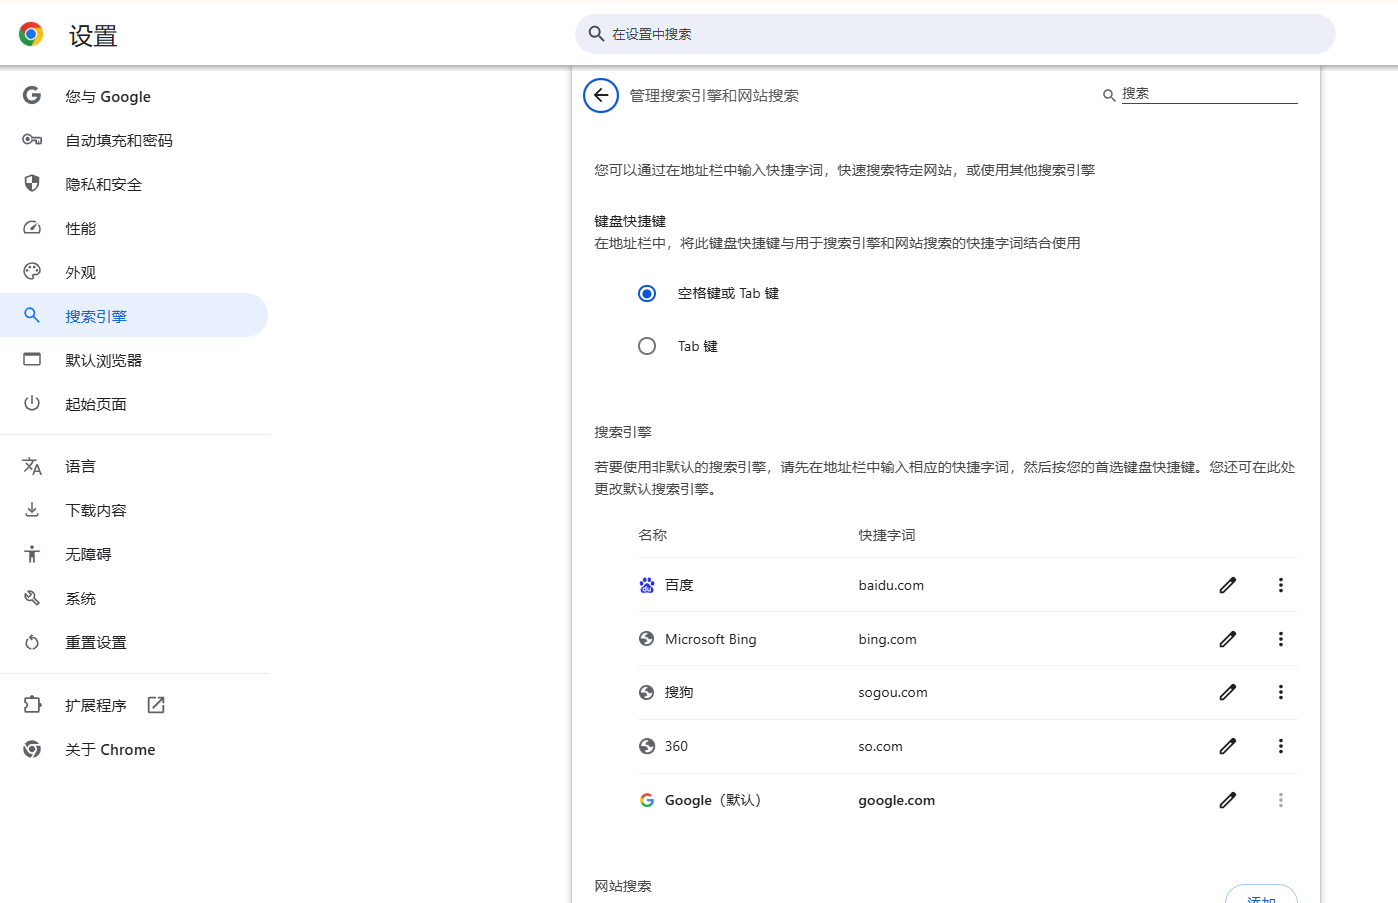Open 下载内容 settings section

(134, 510)
